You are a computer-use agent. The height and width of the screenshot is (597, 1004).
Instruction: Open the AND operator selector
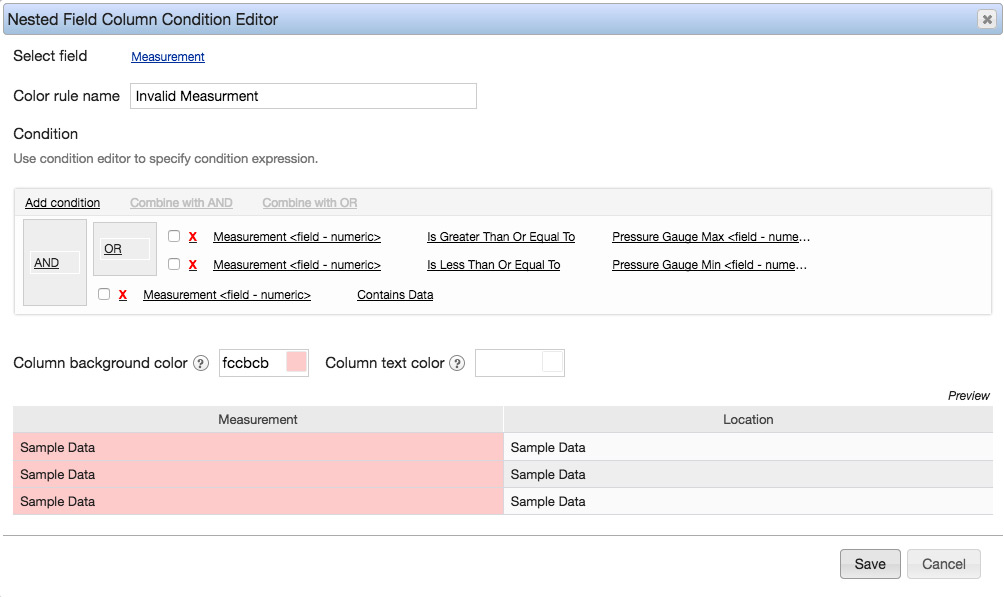point(53,261)
